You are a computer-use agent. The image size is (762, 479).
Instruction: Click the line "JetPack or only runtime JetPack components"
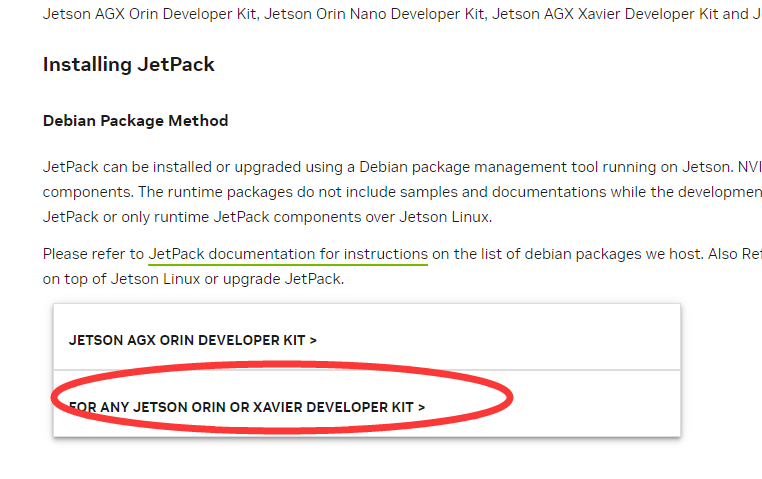click(268, 216)
